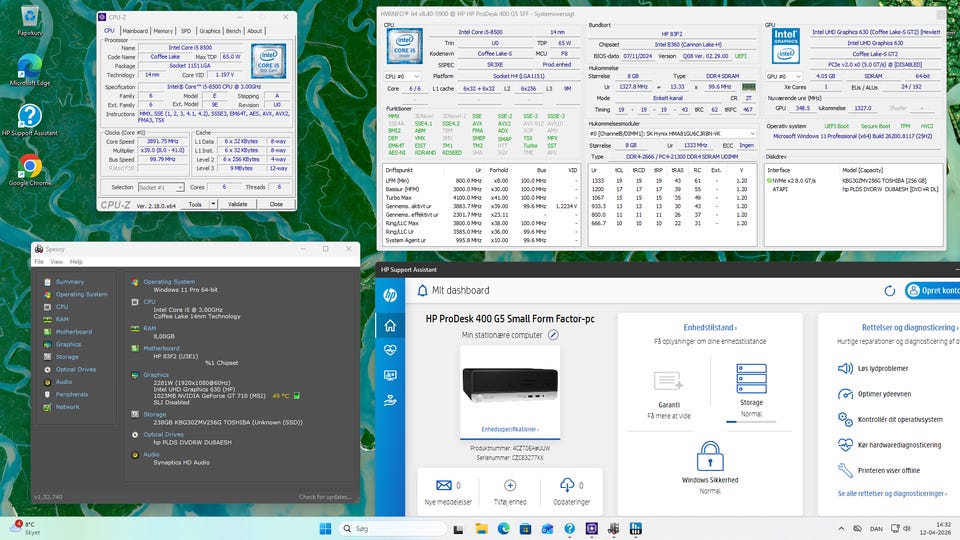
Task: Open the Nye meddelelser envelope icon
Action: pos(443,485)
